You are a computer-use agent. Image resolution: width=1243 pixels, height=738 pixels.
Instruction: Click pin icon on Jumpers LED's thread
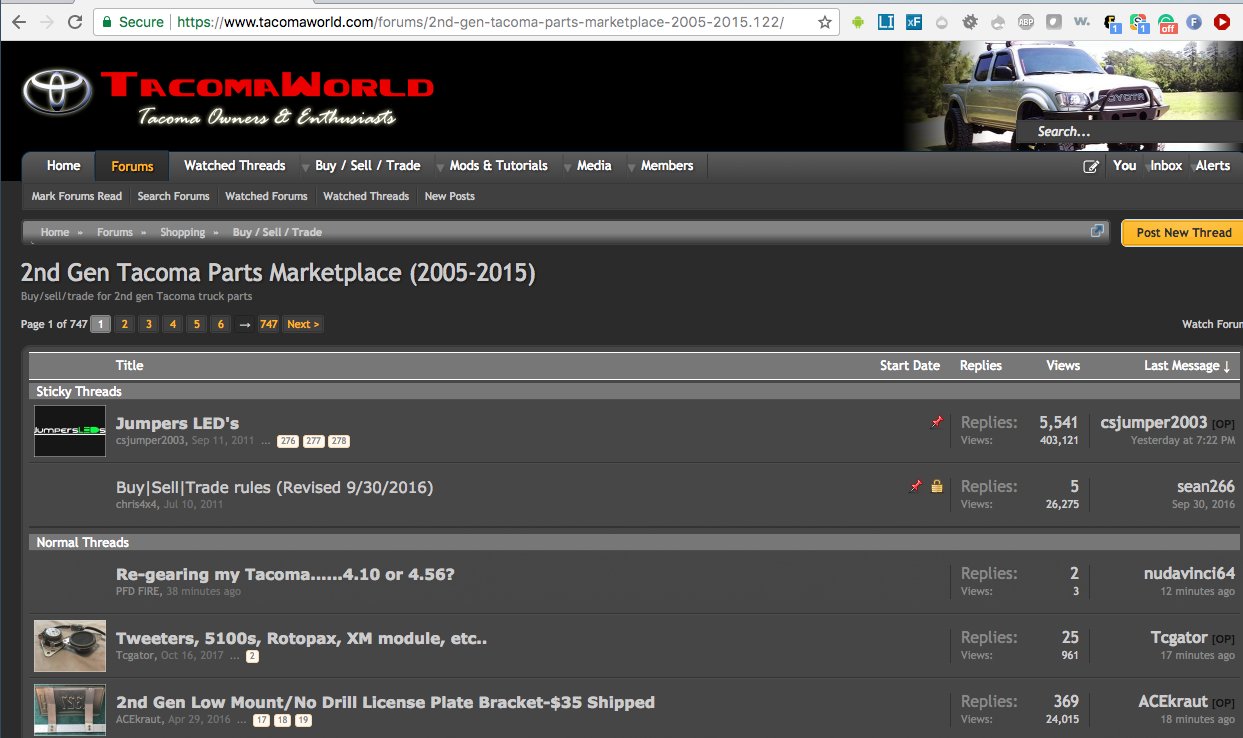936,423
